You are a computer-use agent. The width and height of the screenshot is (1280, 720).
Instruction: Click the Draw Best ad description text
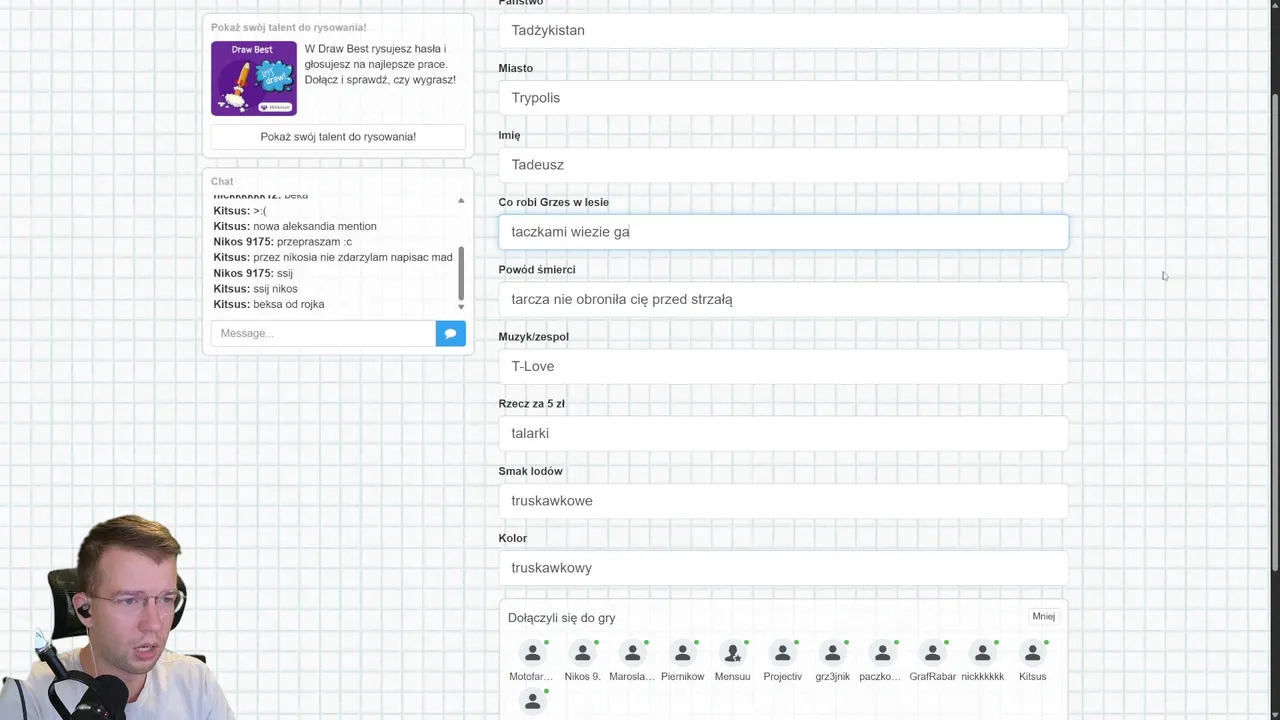click(380, 64)
